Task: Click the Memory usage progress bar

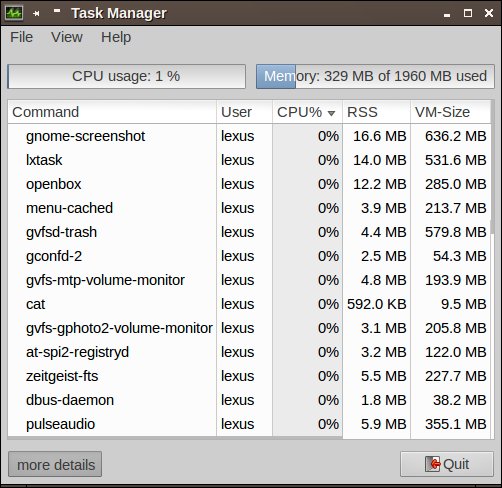Action: pyautogui.click(x=375, y=76)
